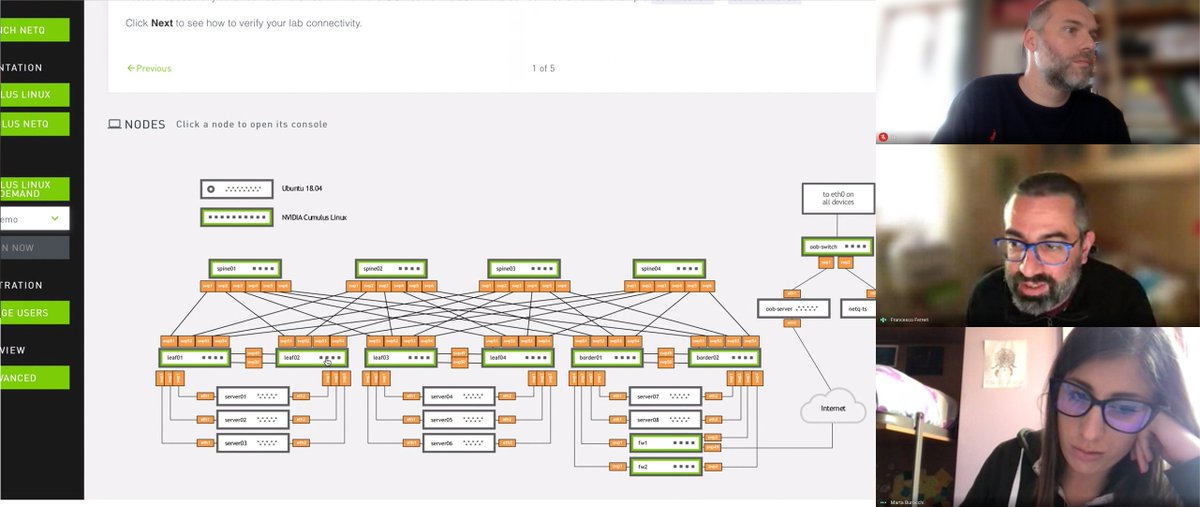The width and height of the screenshot is (1200, 507).
Task: Open the border02 node console
Action: [x=724, y=357]
